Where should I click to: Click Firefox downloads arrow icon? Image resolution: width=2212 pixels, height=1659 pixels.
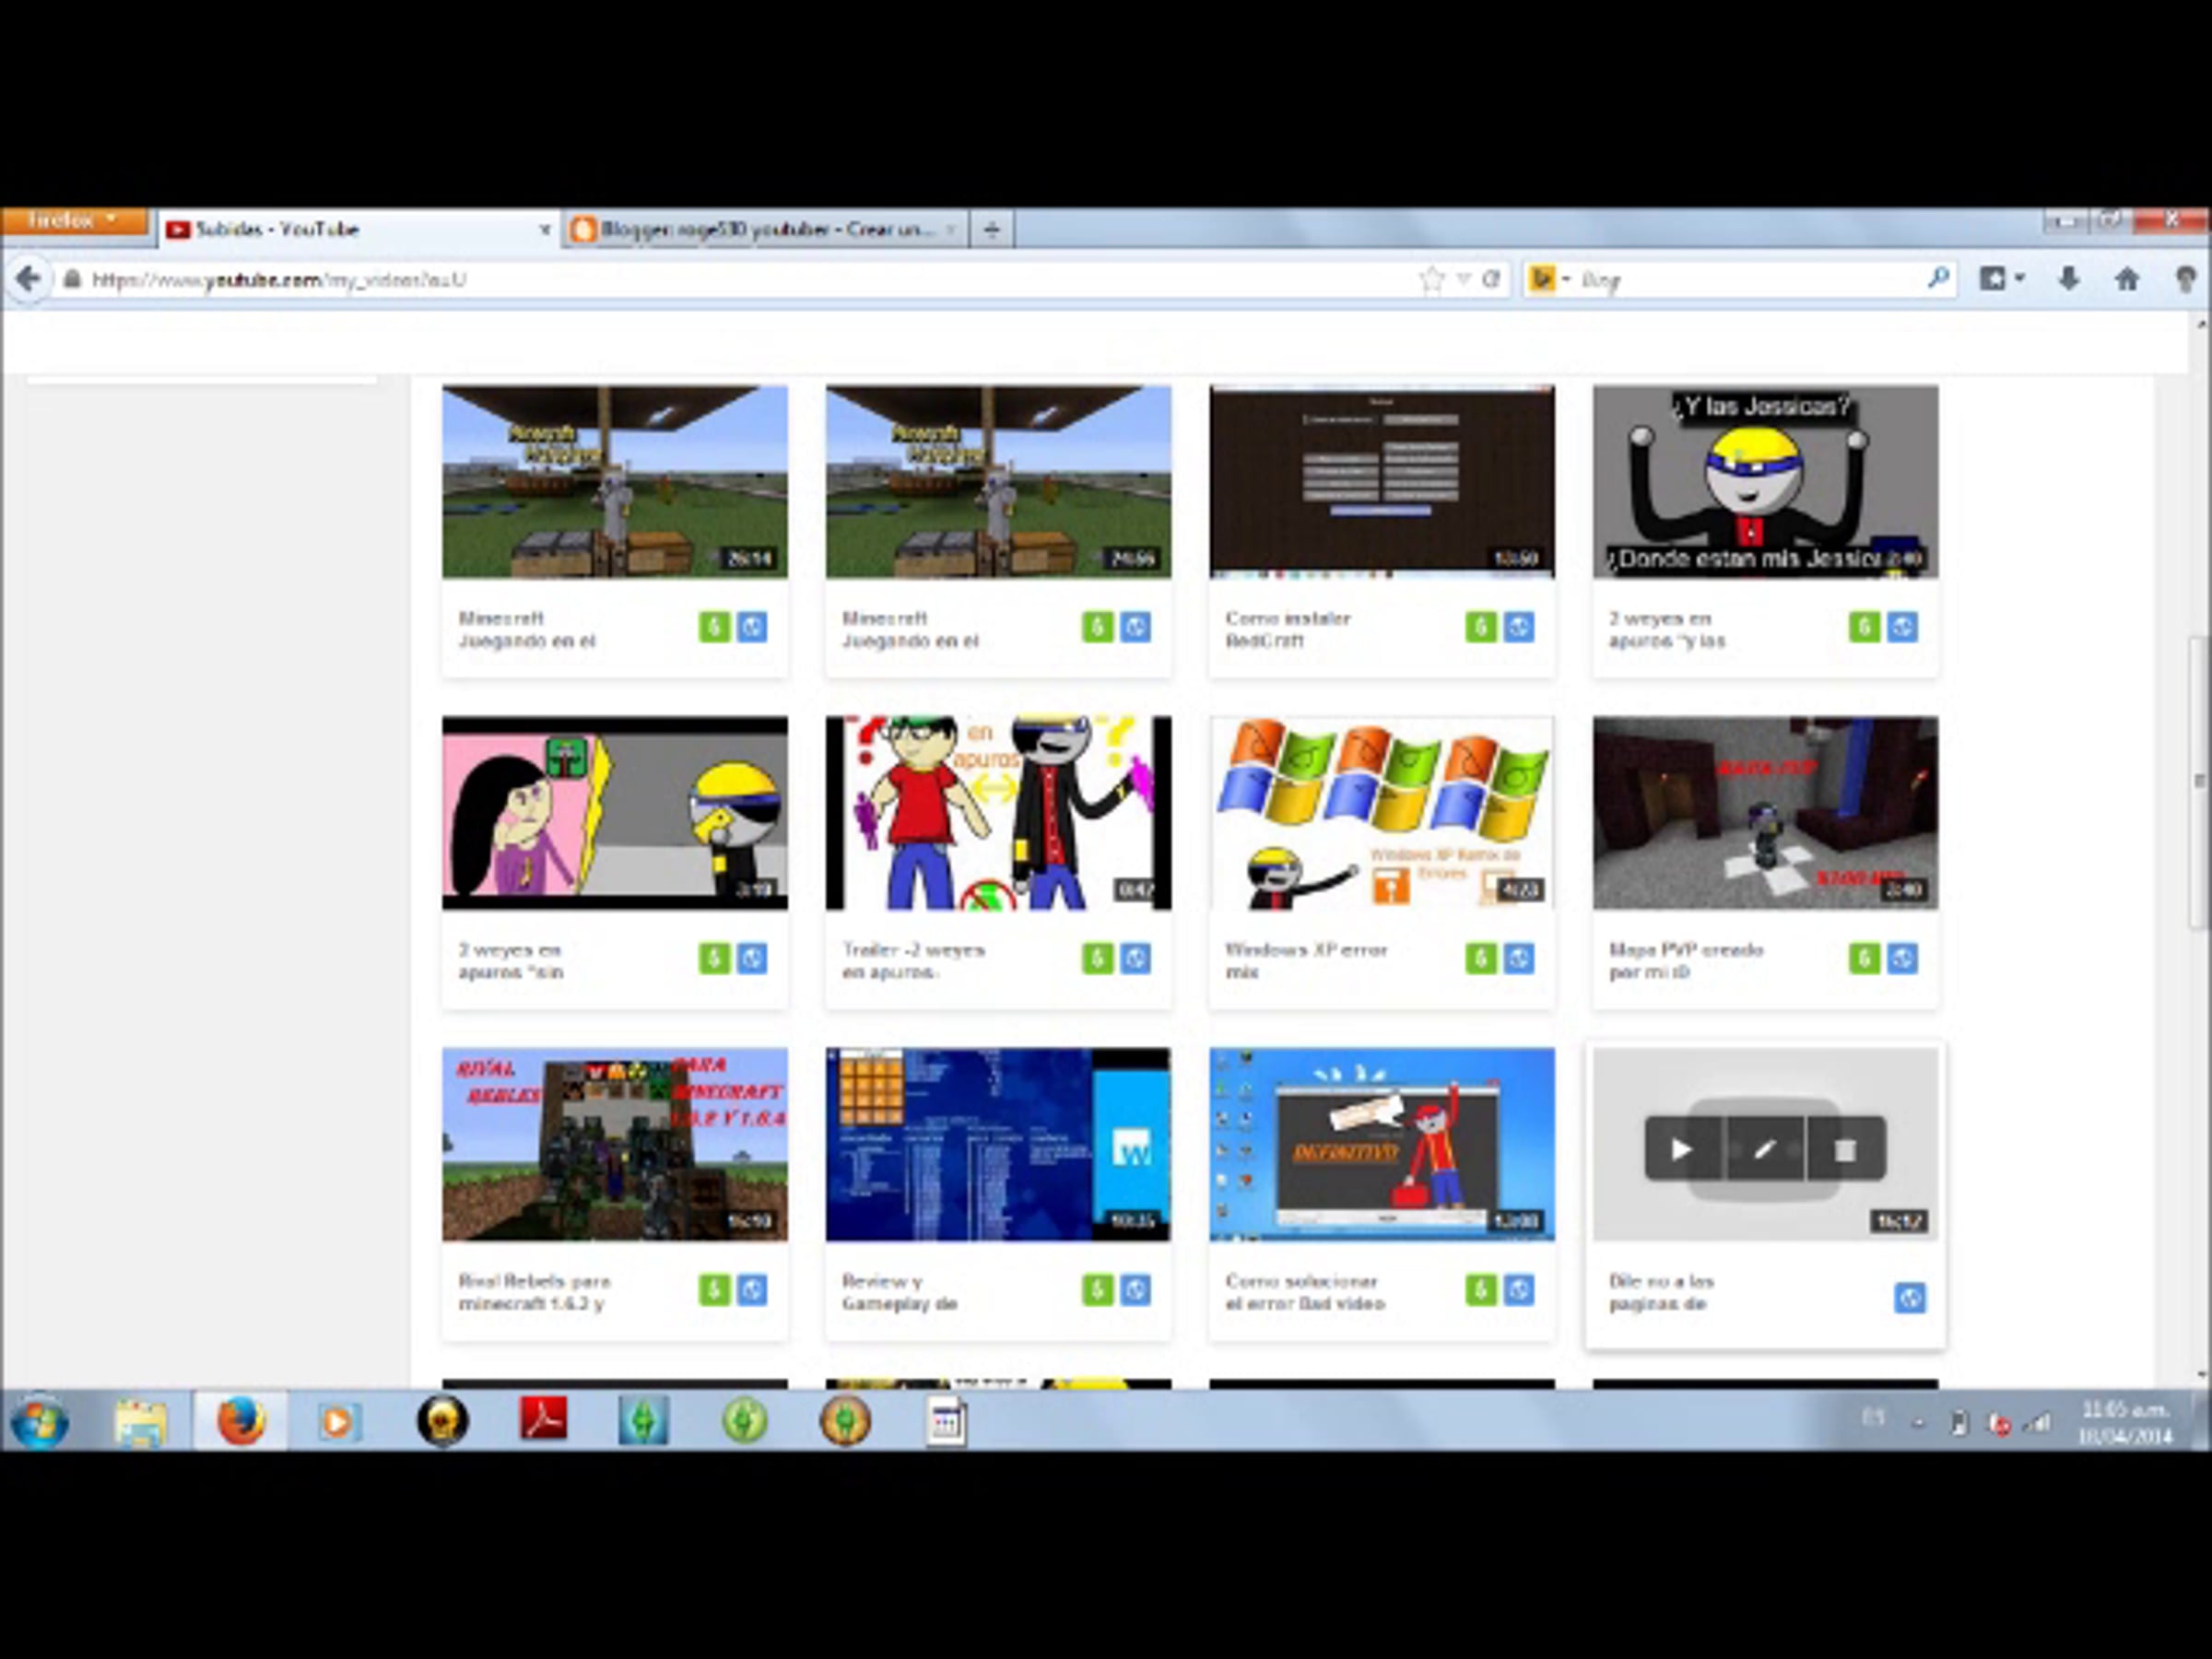[x=2069, y=279]
